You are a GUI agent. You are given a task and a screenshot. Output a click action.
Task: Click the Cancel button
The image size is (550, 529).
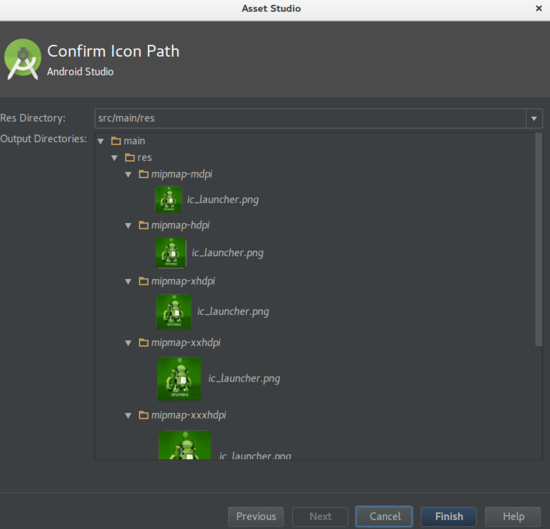(384, 516)
